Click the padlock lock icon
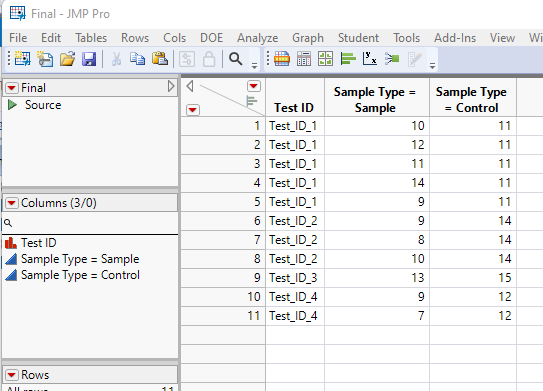Screen dimensions: 543x391 point(209,59)
